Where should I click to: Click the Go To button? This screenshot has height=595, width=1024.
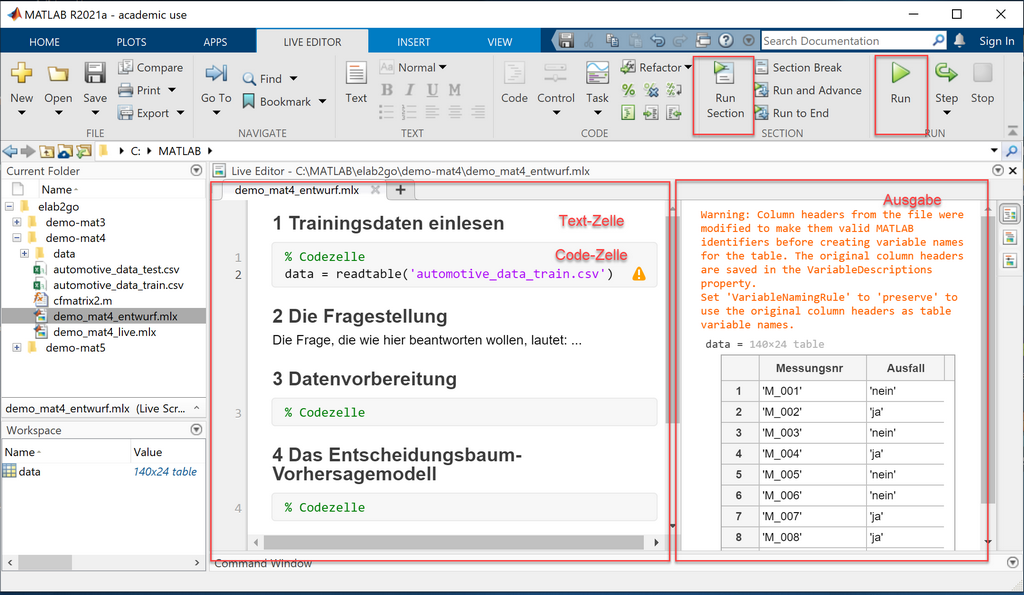pyautogui.click(x=216, y=89)
